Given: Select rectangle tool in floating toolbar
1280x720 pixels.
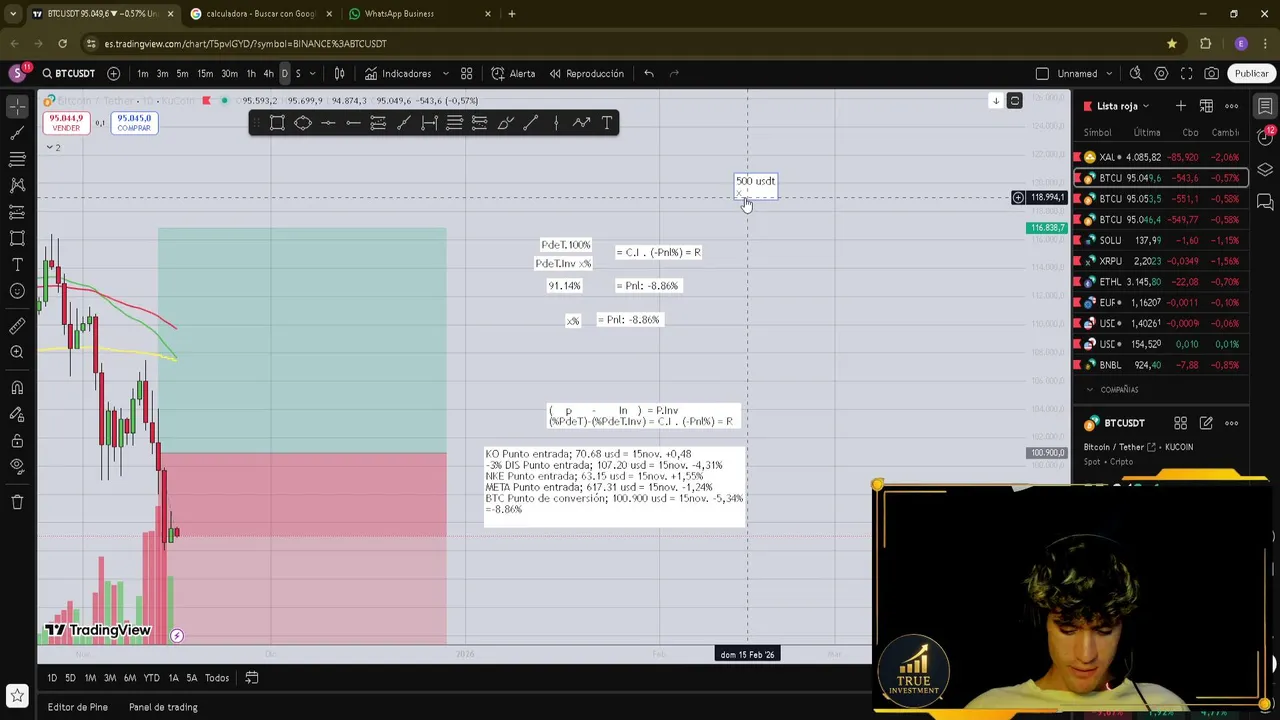Looking at the screenshot, I should coord(277,123).
